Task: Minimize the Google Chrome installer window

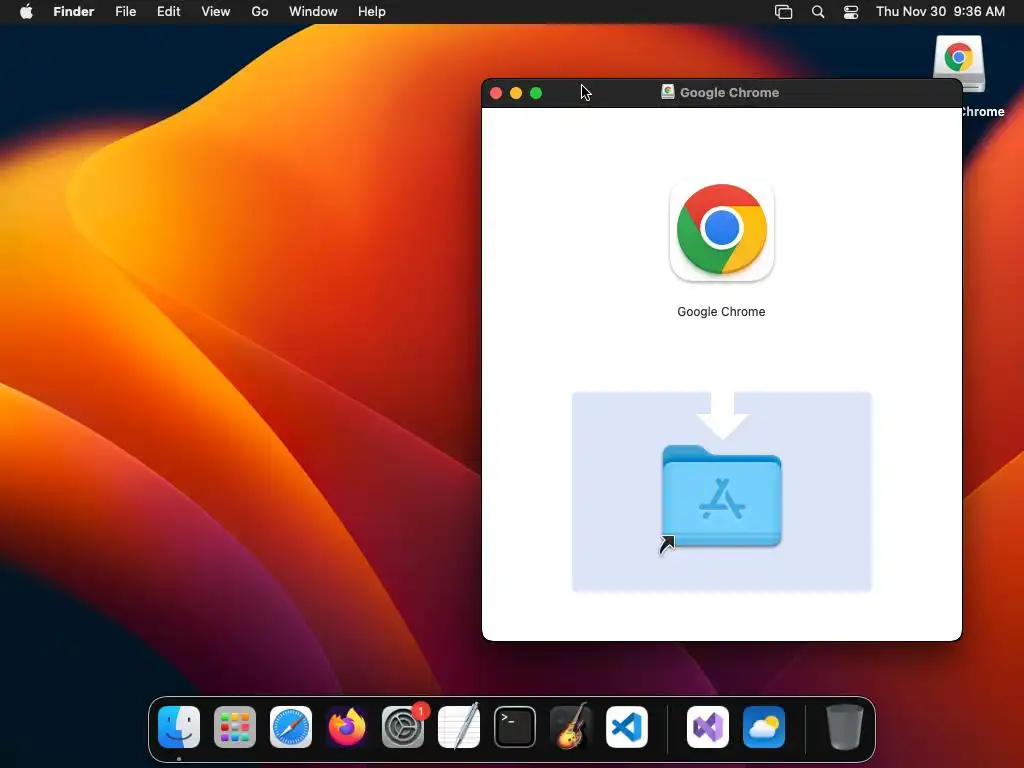Action: [516, 93]
